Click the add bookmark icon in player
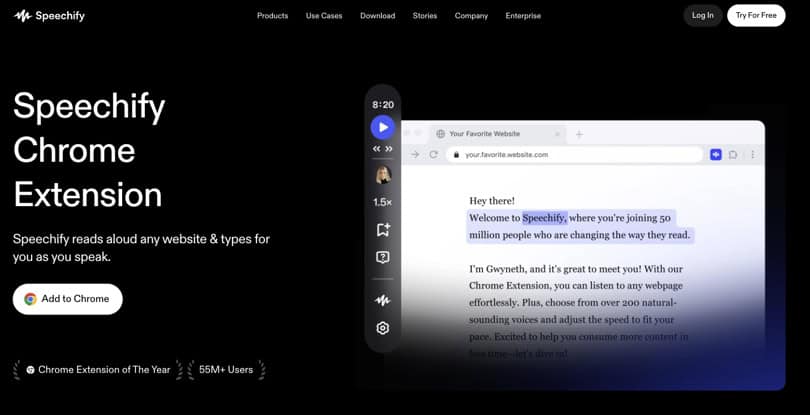Image resolution: width=810 pixels, height=415 pixels. point(383,230)
